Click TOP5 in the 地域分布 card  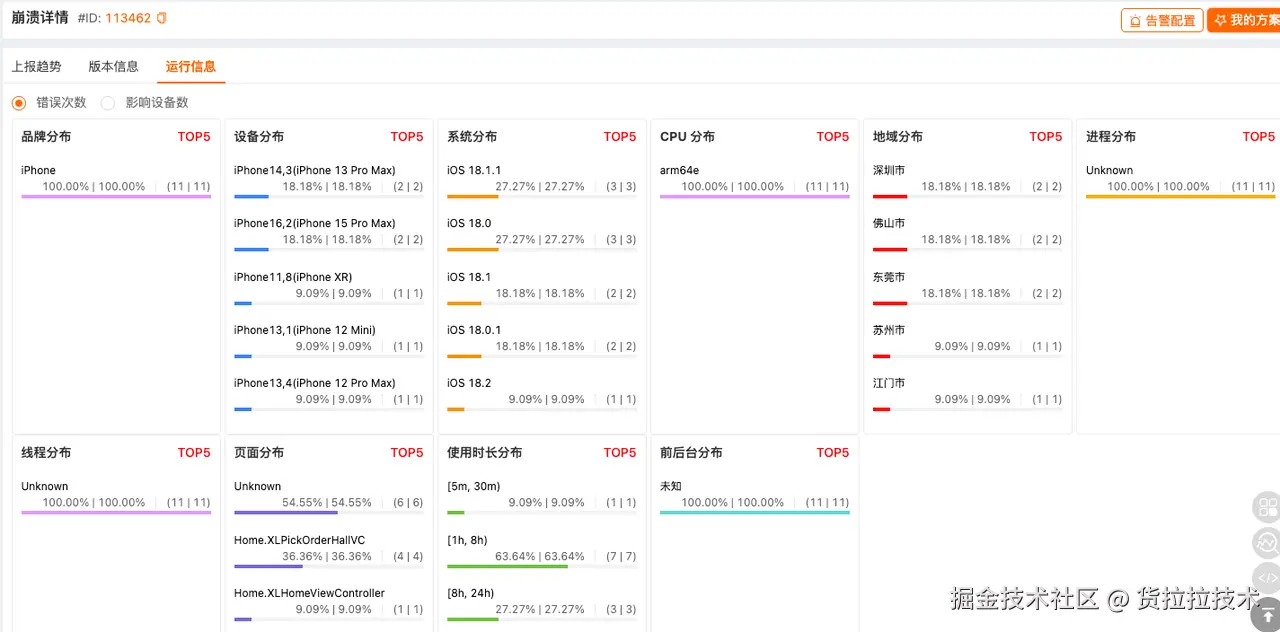click(x=1046, y=137)
